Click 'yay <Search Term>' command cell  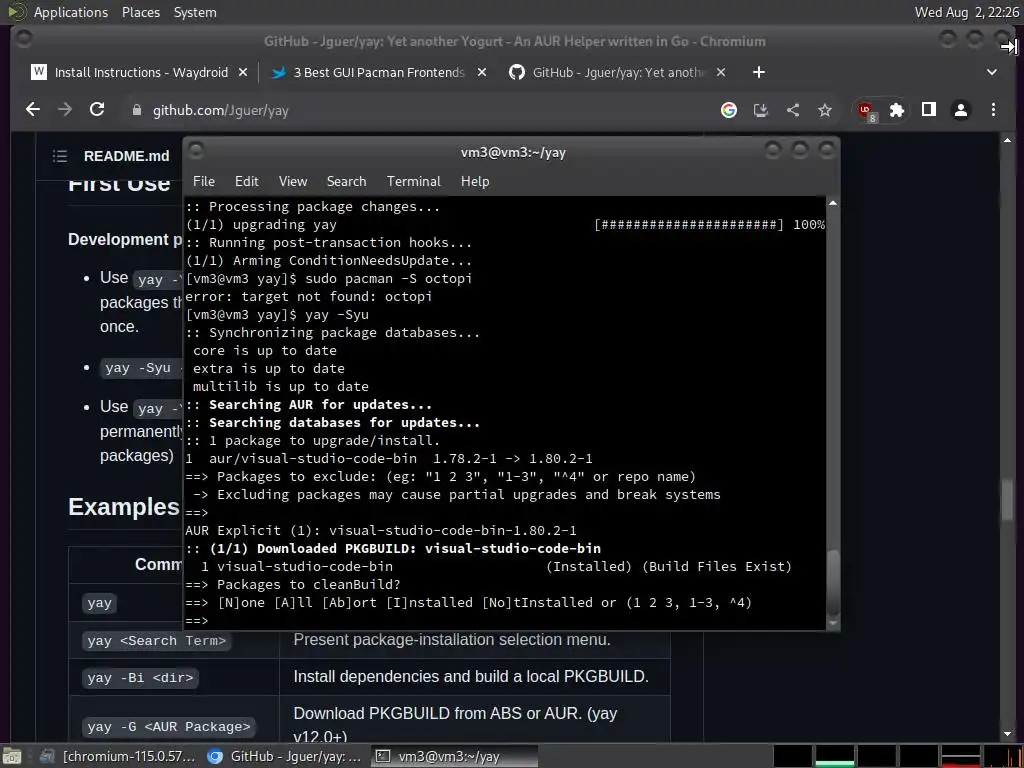coord(156,641)
